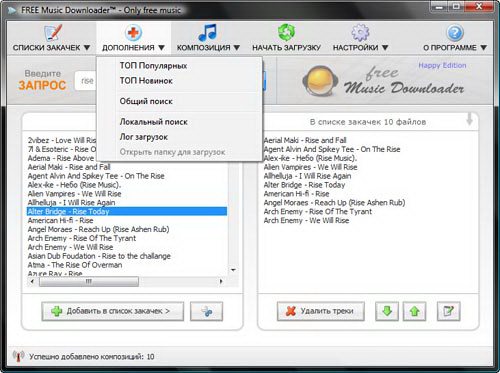Select Alien Vampires - We Will Rise in download list

tap(310, 167)
